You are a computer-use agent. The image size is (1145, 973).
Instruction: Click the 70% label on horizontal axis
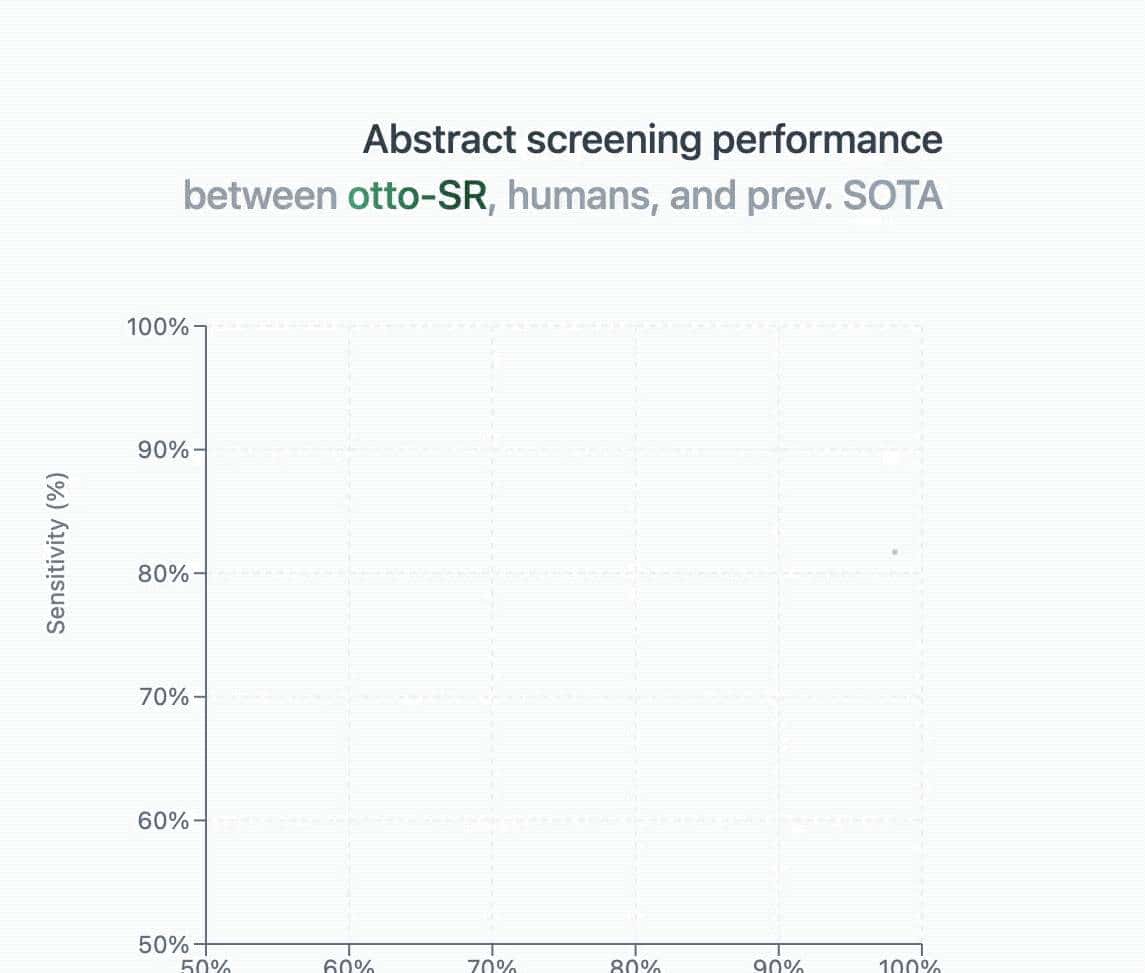[x=492, y=967]
